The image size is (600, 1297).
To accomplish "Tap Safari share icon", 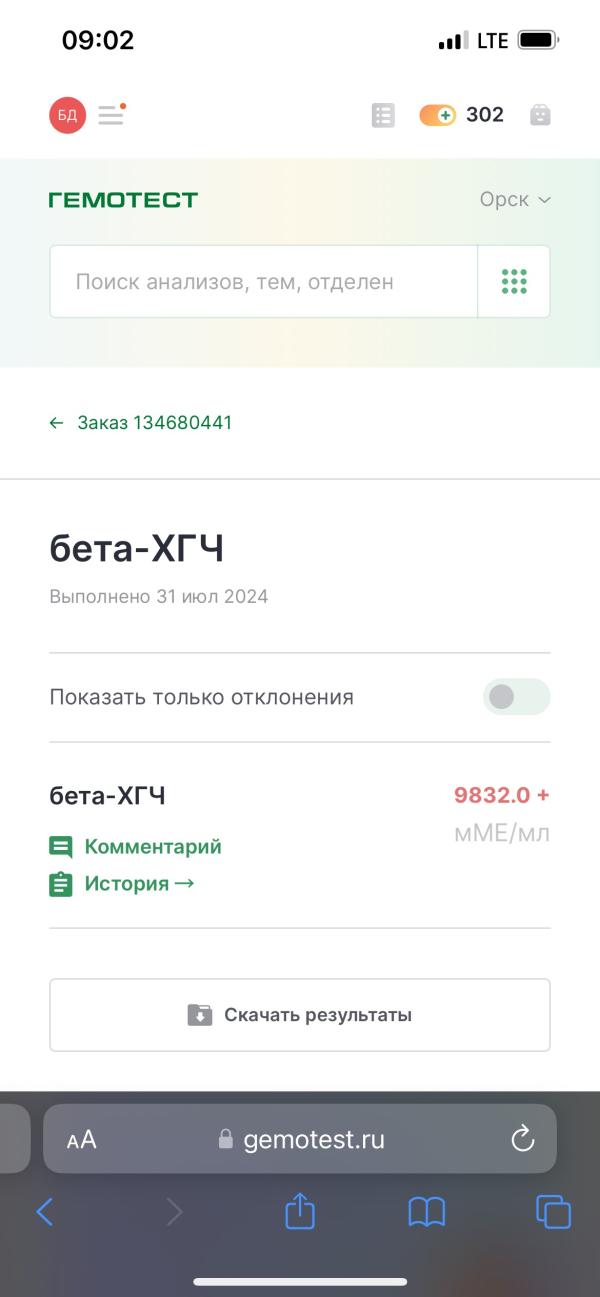I will pyautogui.click(x=300, y=1212).
